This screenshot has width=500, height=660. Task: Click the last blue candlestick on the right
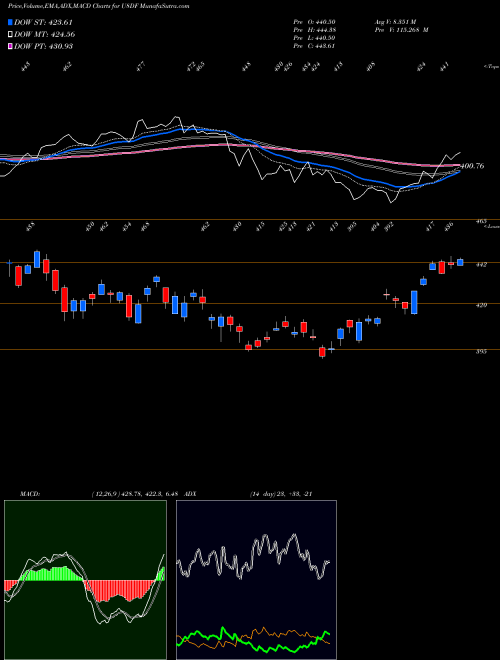(x=460, y=262)
